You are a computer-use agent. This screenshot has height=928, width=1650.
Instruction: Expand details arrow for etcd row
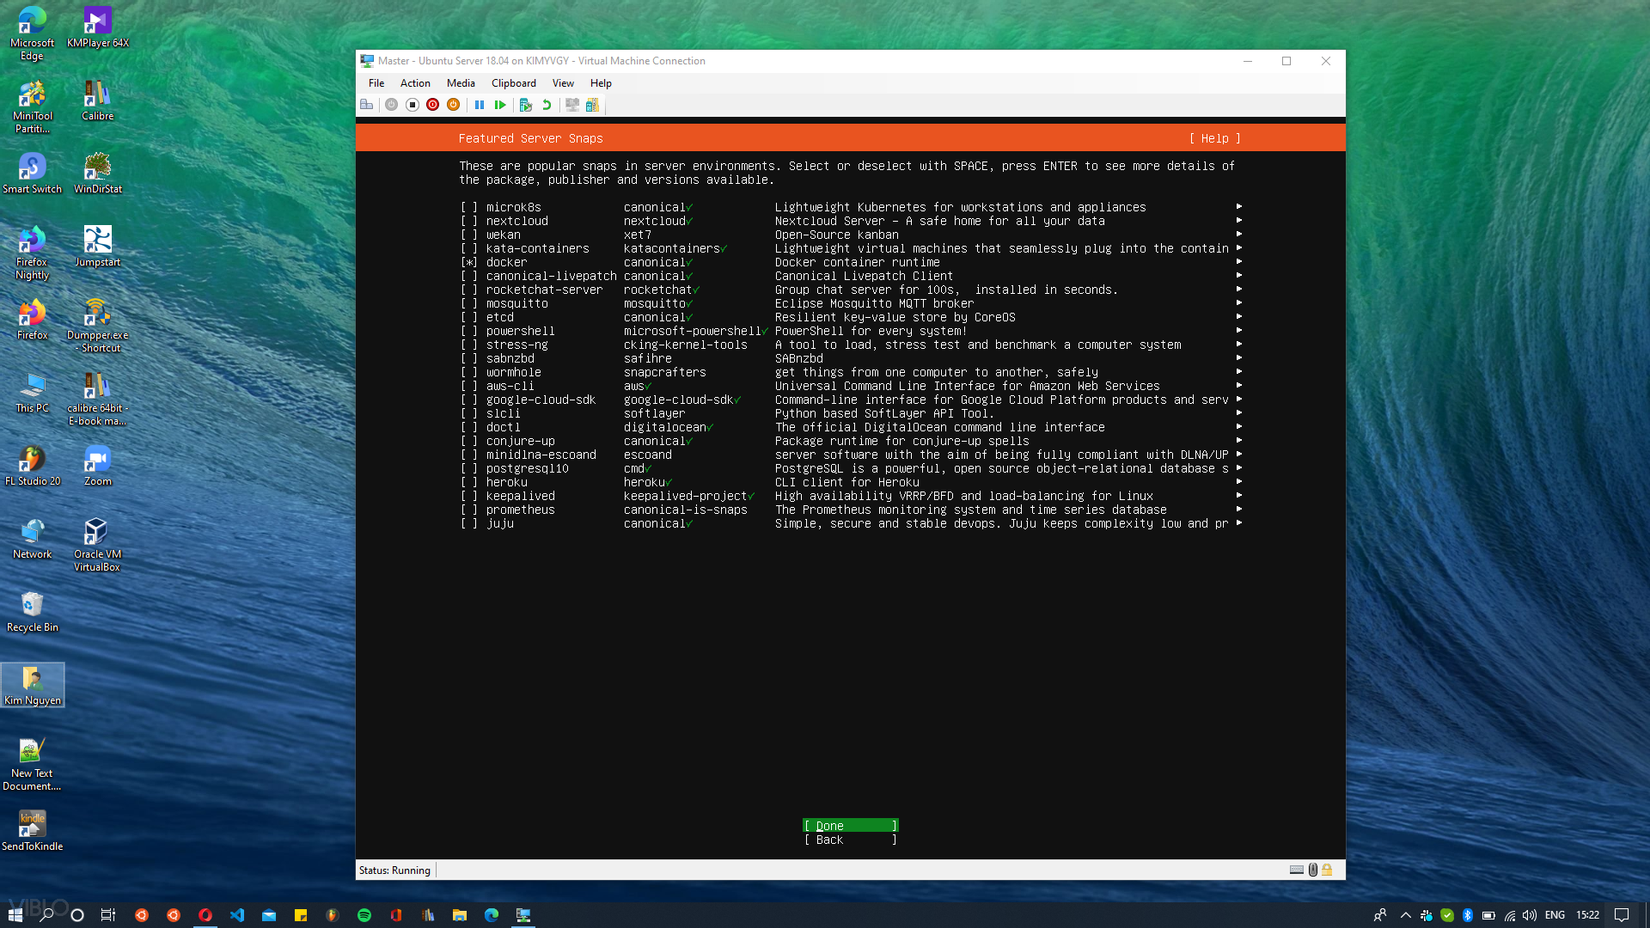point(1239,317)
